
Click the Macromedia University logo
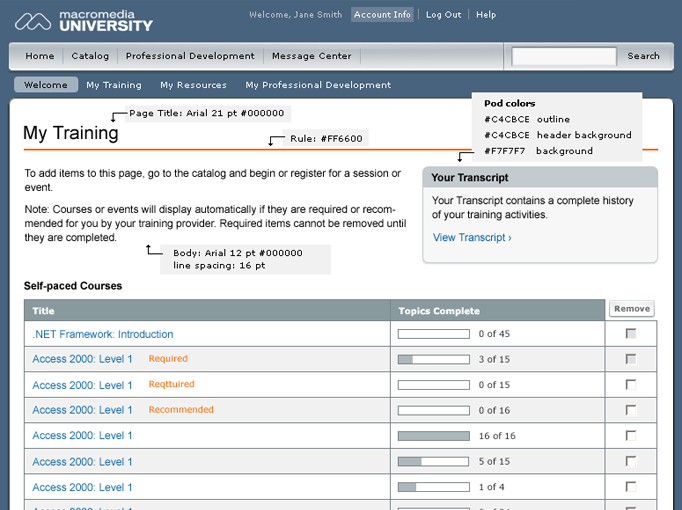click(83, 20)
